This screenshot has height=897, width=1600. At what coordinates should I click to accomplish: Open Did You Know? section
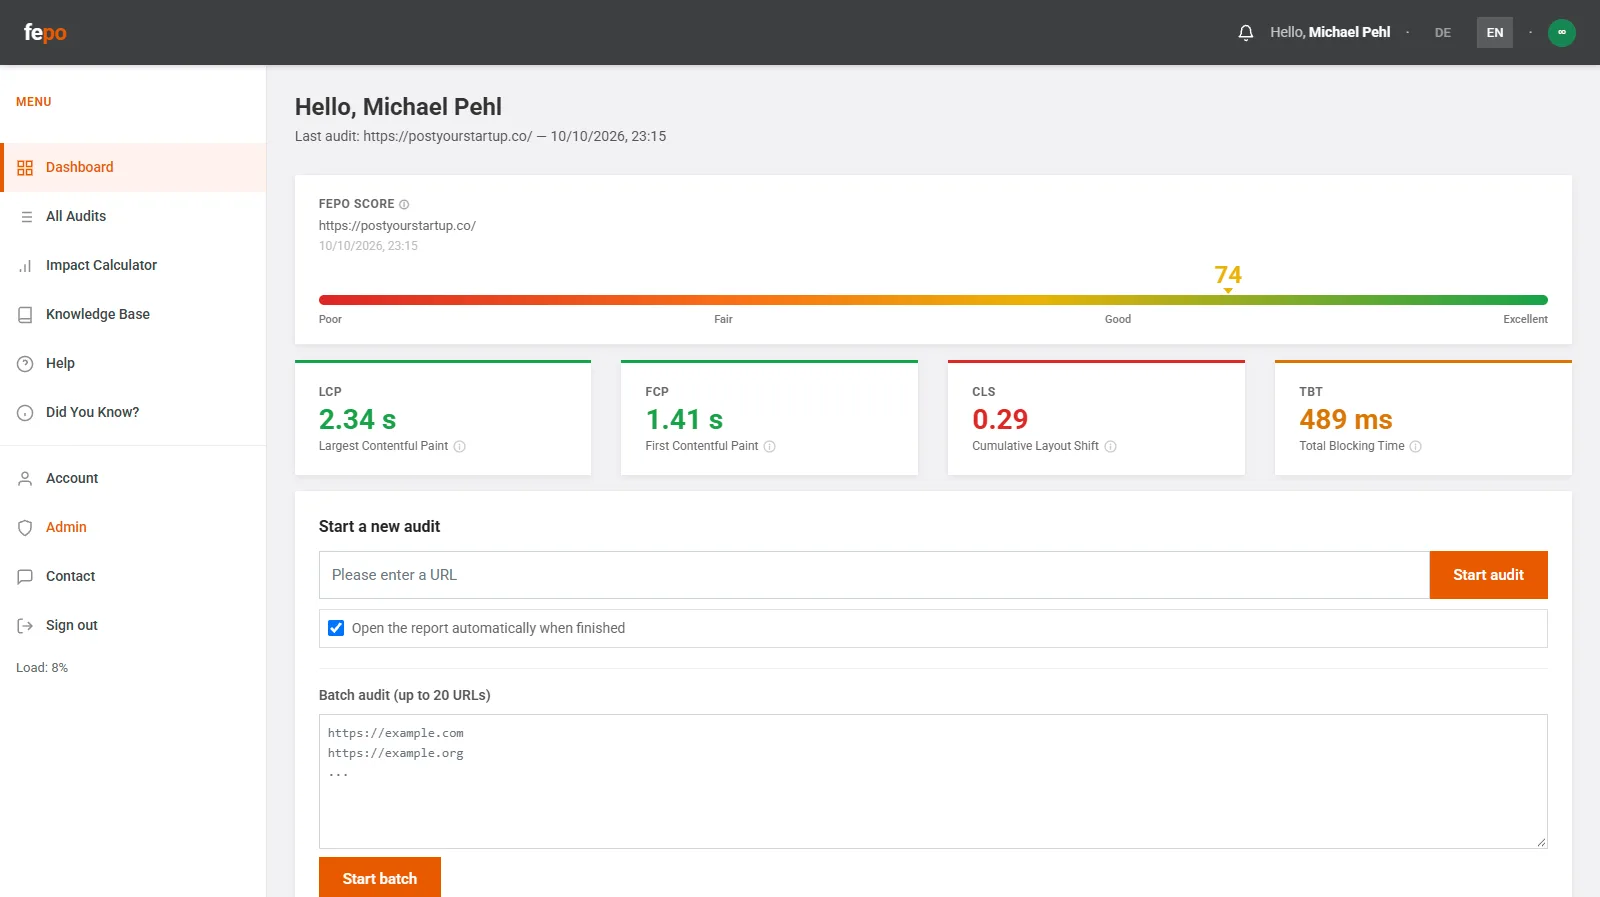[134, 412]
